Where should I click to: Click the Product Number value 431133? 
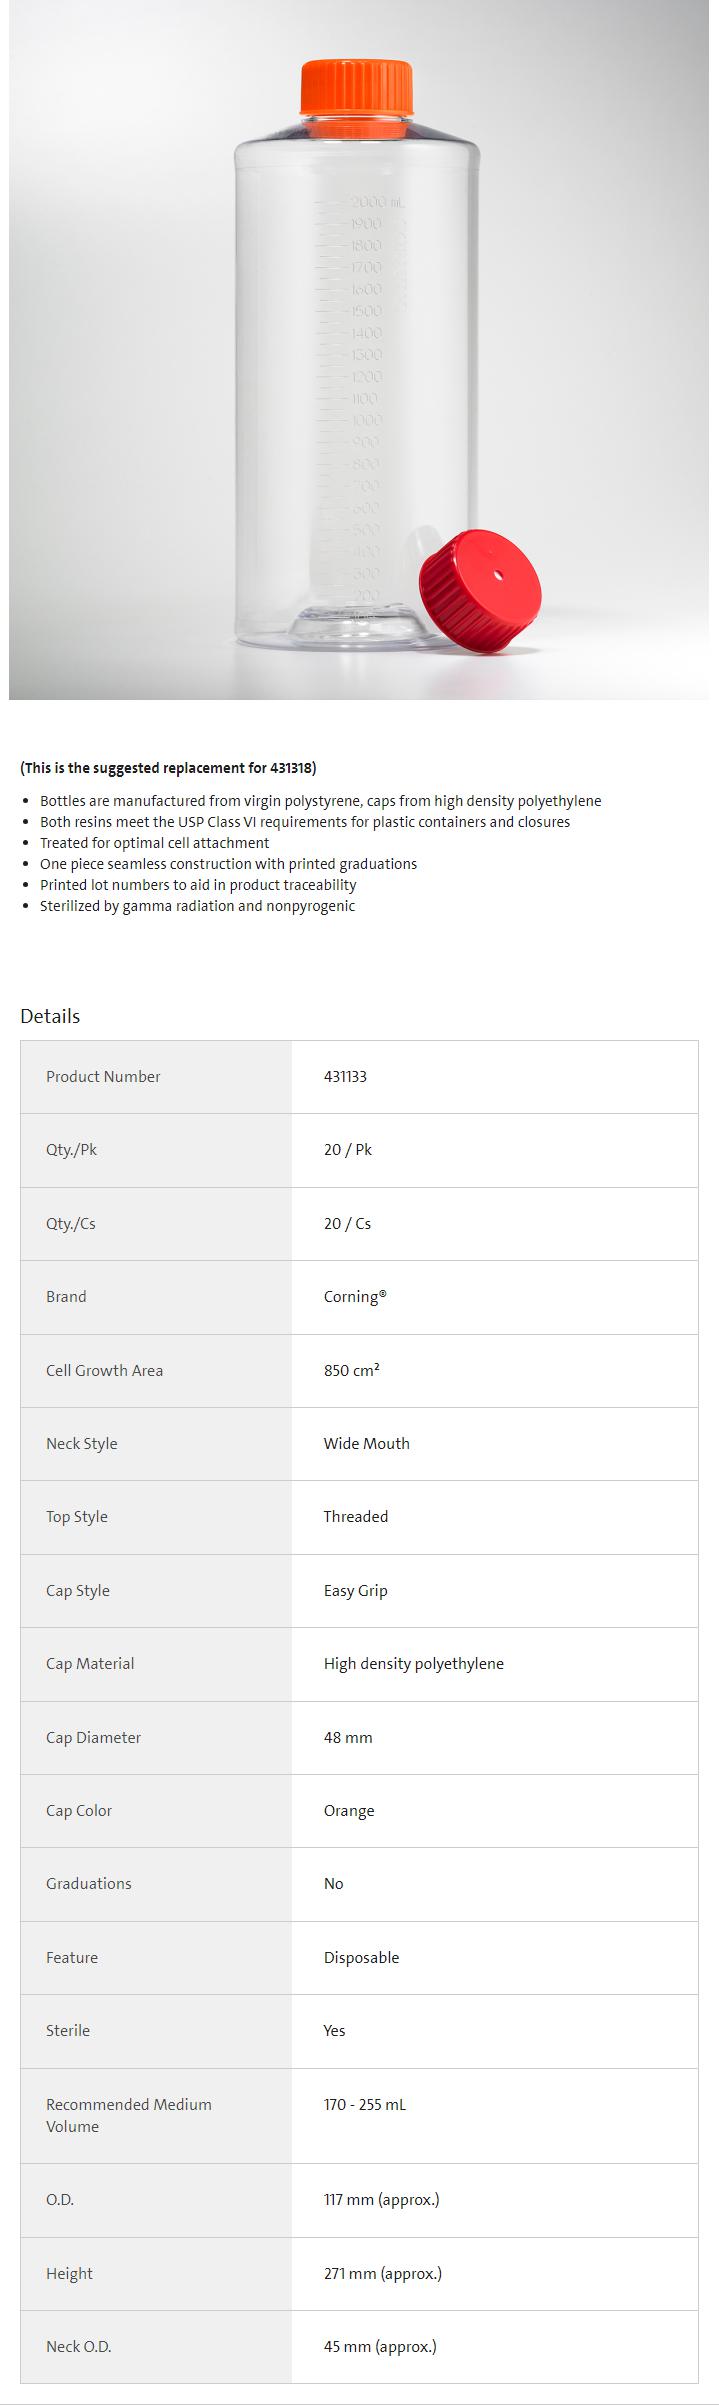pos(345,1077)
